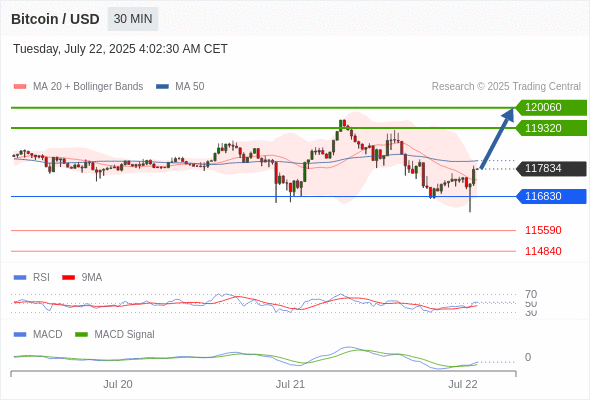Click the Jul 21 date axis label
Viewport: 590px width, 400px height.
pyautogui.click(x=290, y=384)
